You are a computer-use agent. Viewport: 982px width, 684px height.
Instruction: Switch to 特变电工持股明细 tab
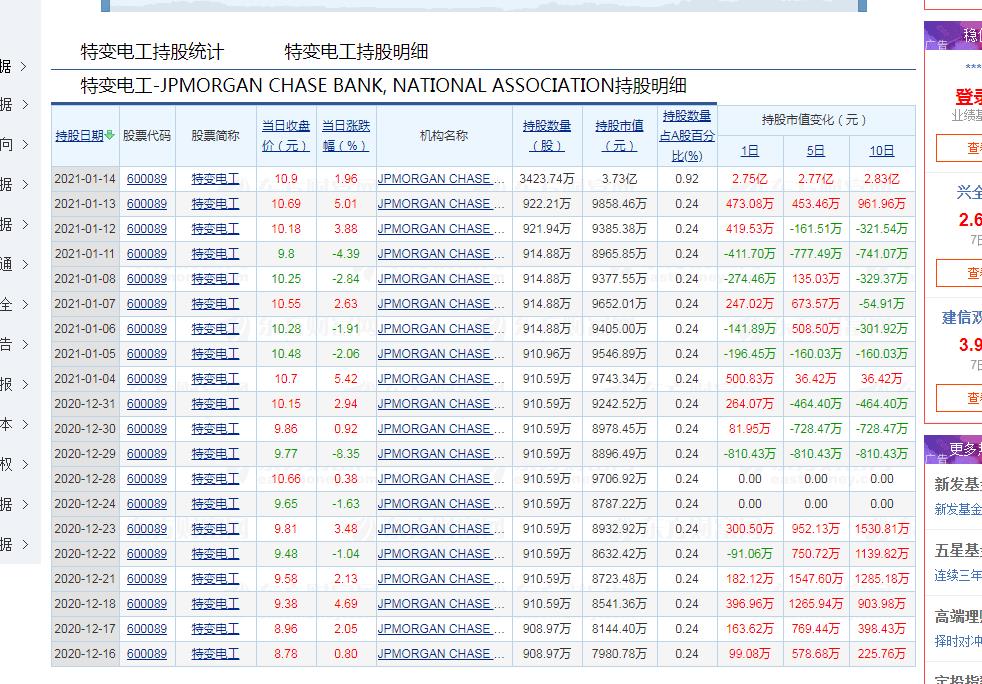point(356,51)
